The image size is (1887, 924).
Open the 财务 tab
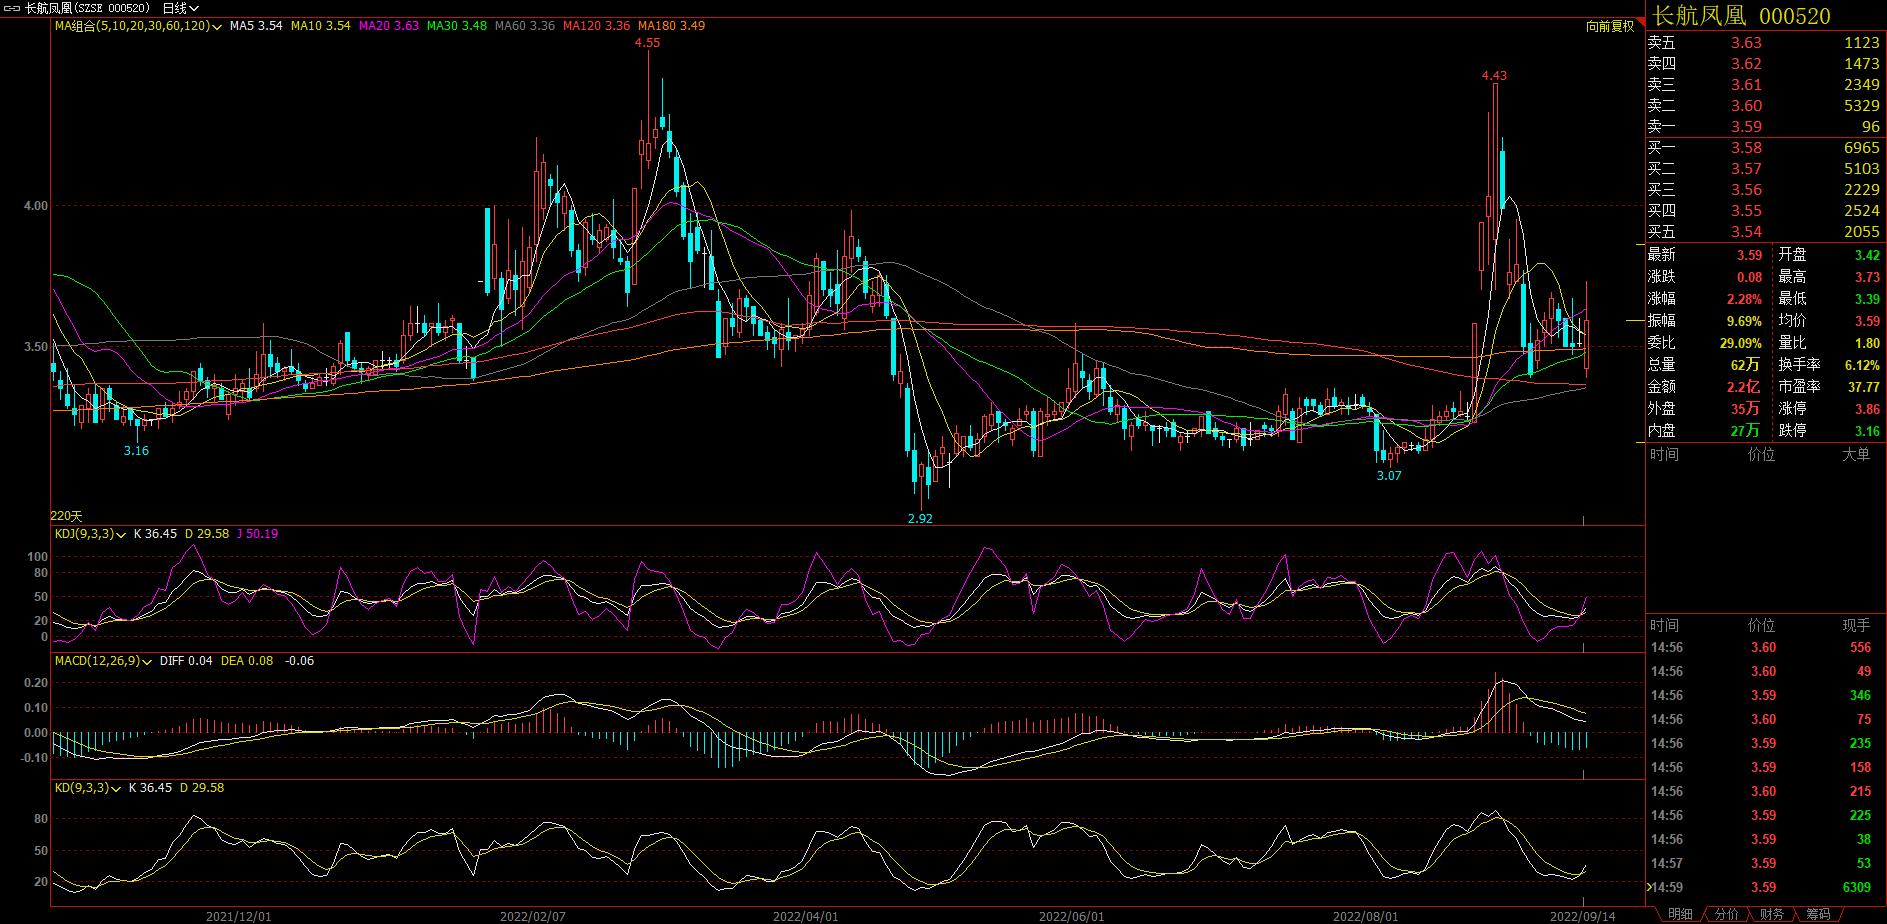point(1772,914)
